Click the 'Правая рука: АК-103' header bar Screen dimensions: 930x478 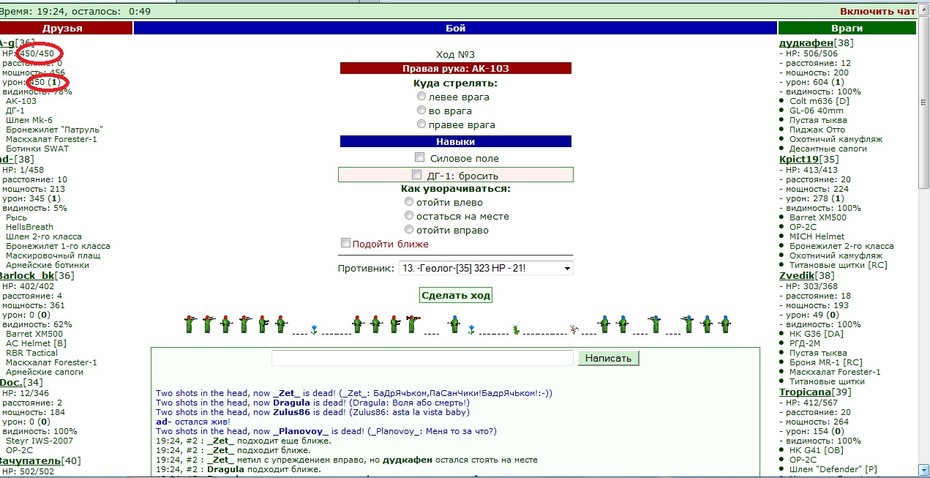tap(456, 68)
